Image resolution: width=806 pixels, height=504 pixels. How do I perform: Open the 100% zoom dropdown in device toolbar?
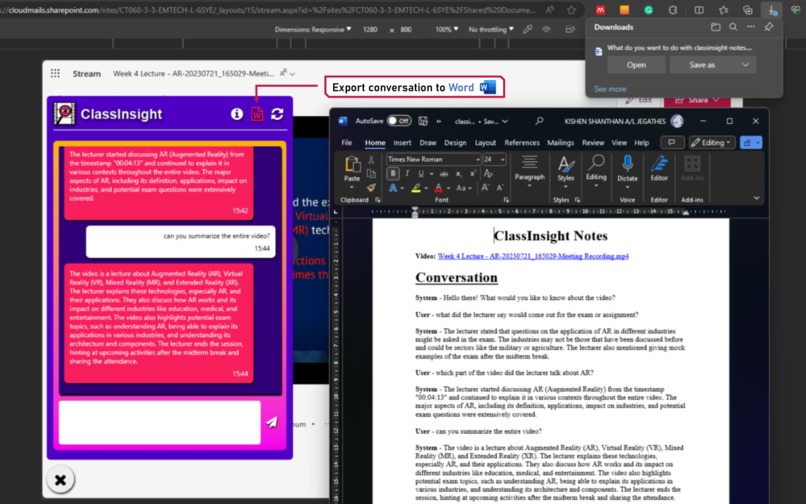coord(447,29)
